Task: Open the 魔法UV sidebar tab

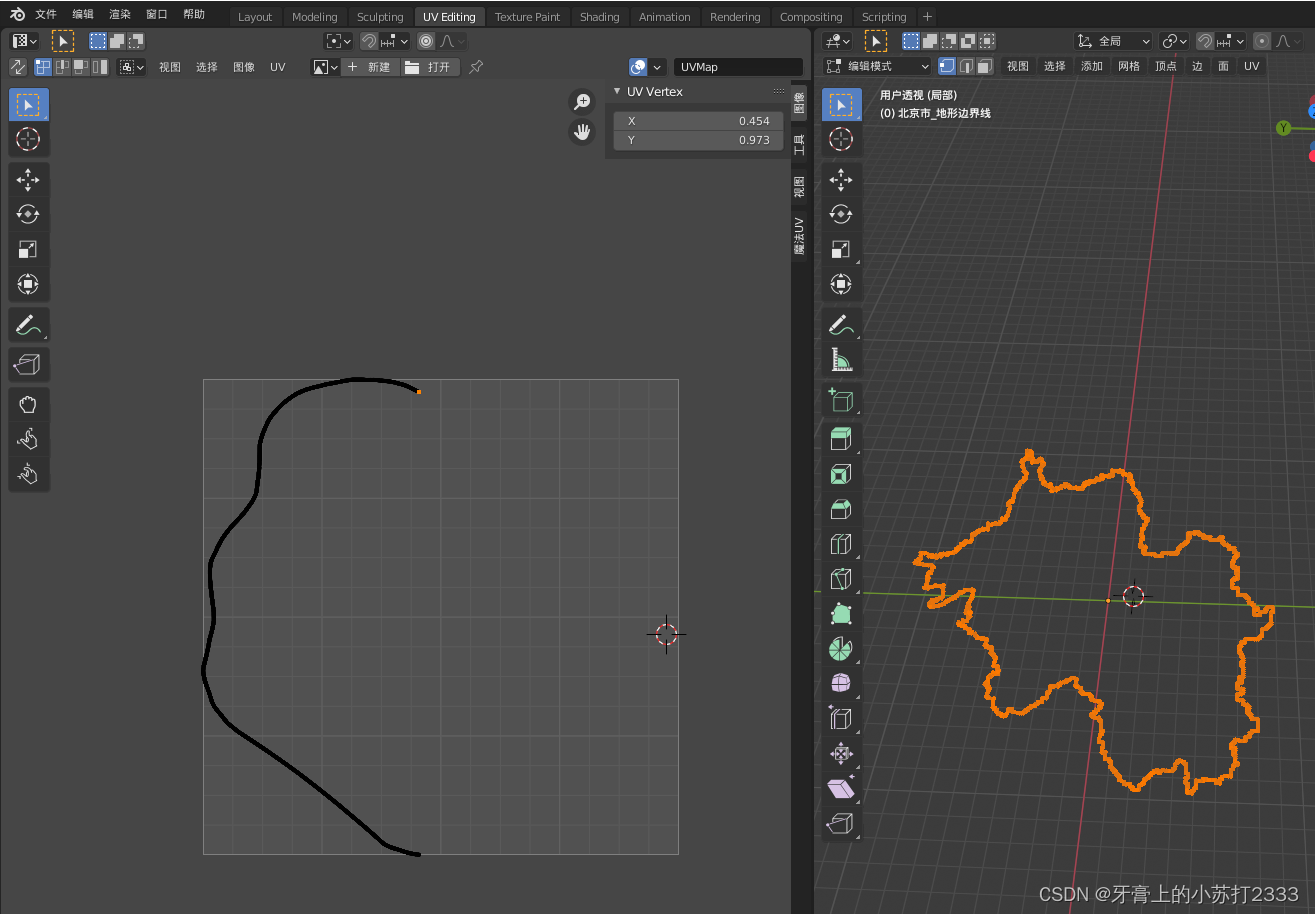Action: [799, 236]
